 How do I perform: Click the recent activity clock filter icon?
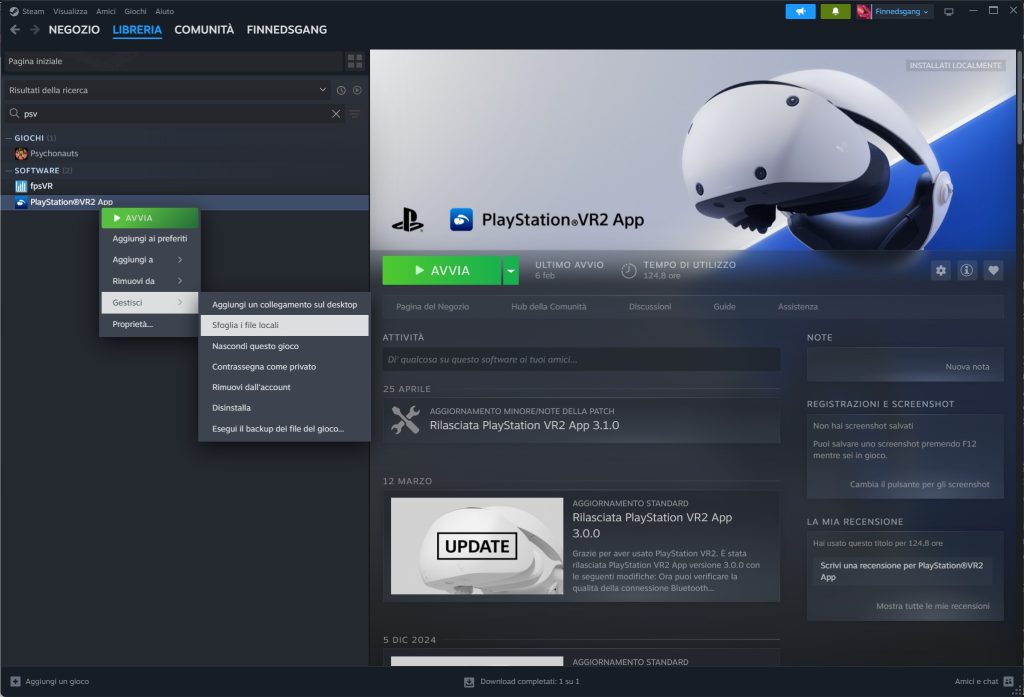click(x=341, y=90)
